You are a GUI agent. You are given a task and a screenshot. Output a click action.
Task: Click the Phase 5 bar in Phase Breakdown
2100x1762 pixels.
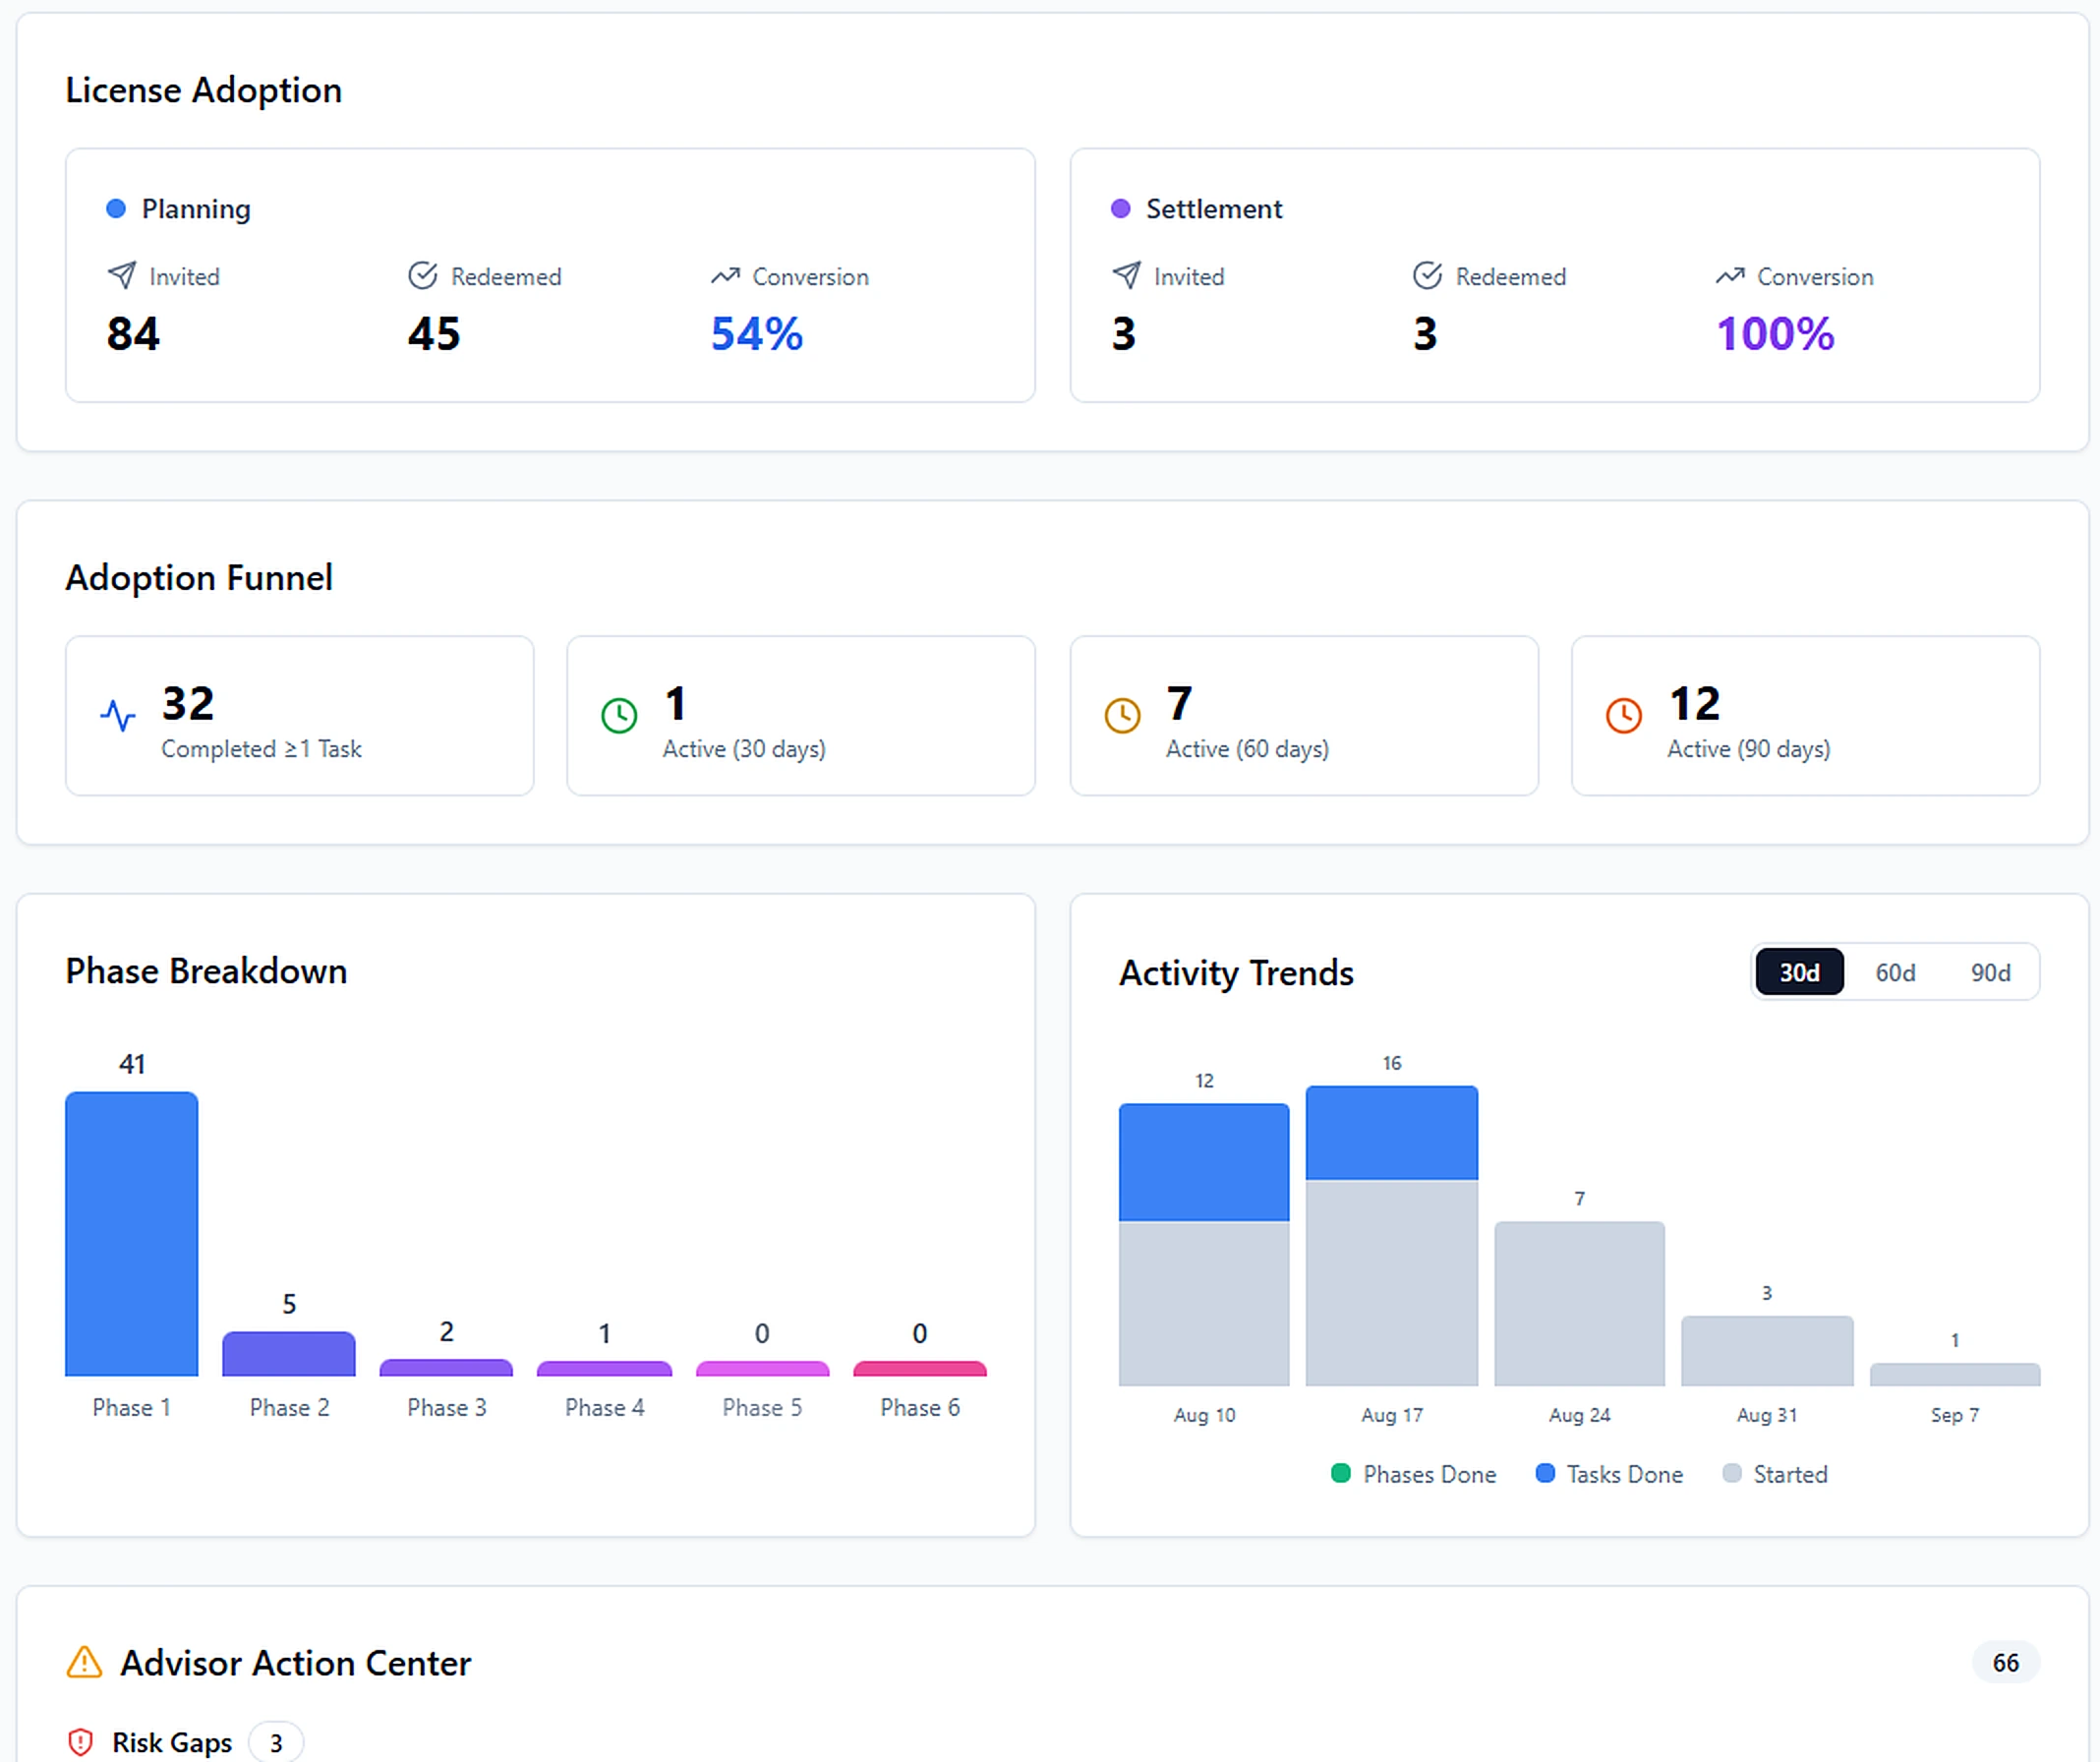(x=762, y=1368)
